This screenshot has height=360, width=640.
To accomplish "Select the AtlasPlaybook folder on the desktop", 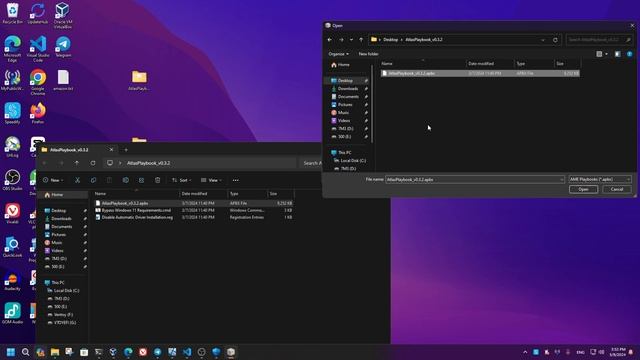I will (139, 80).
